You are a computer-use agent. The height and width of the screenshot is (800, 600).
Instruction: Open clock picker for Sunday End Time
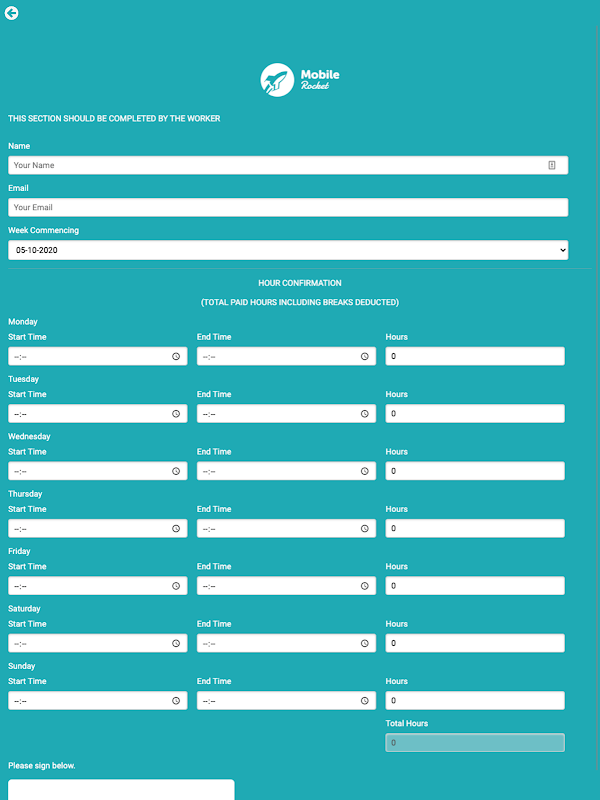[365, 701]
